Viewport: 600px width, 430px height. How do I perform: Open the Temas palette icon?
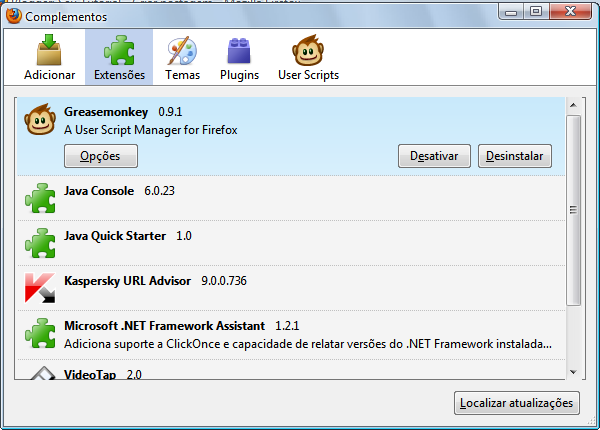point(182,50)
